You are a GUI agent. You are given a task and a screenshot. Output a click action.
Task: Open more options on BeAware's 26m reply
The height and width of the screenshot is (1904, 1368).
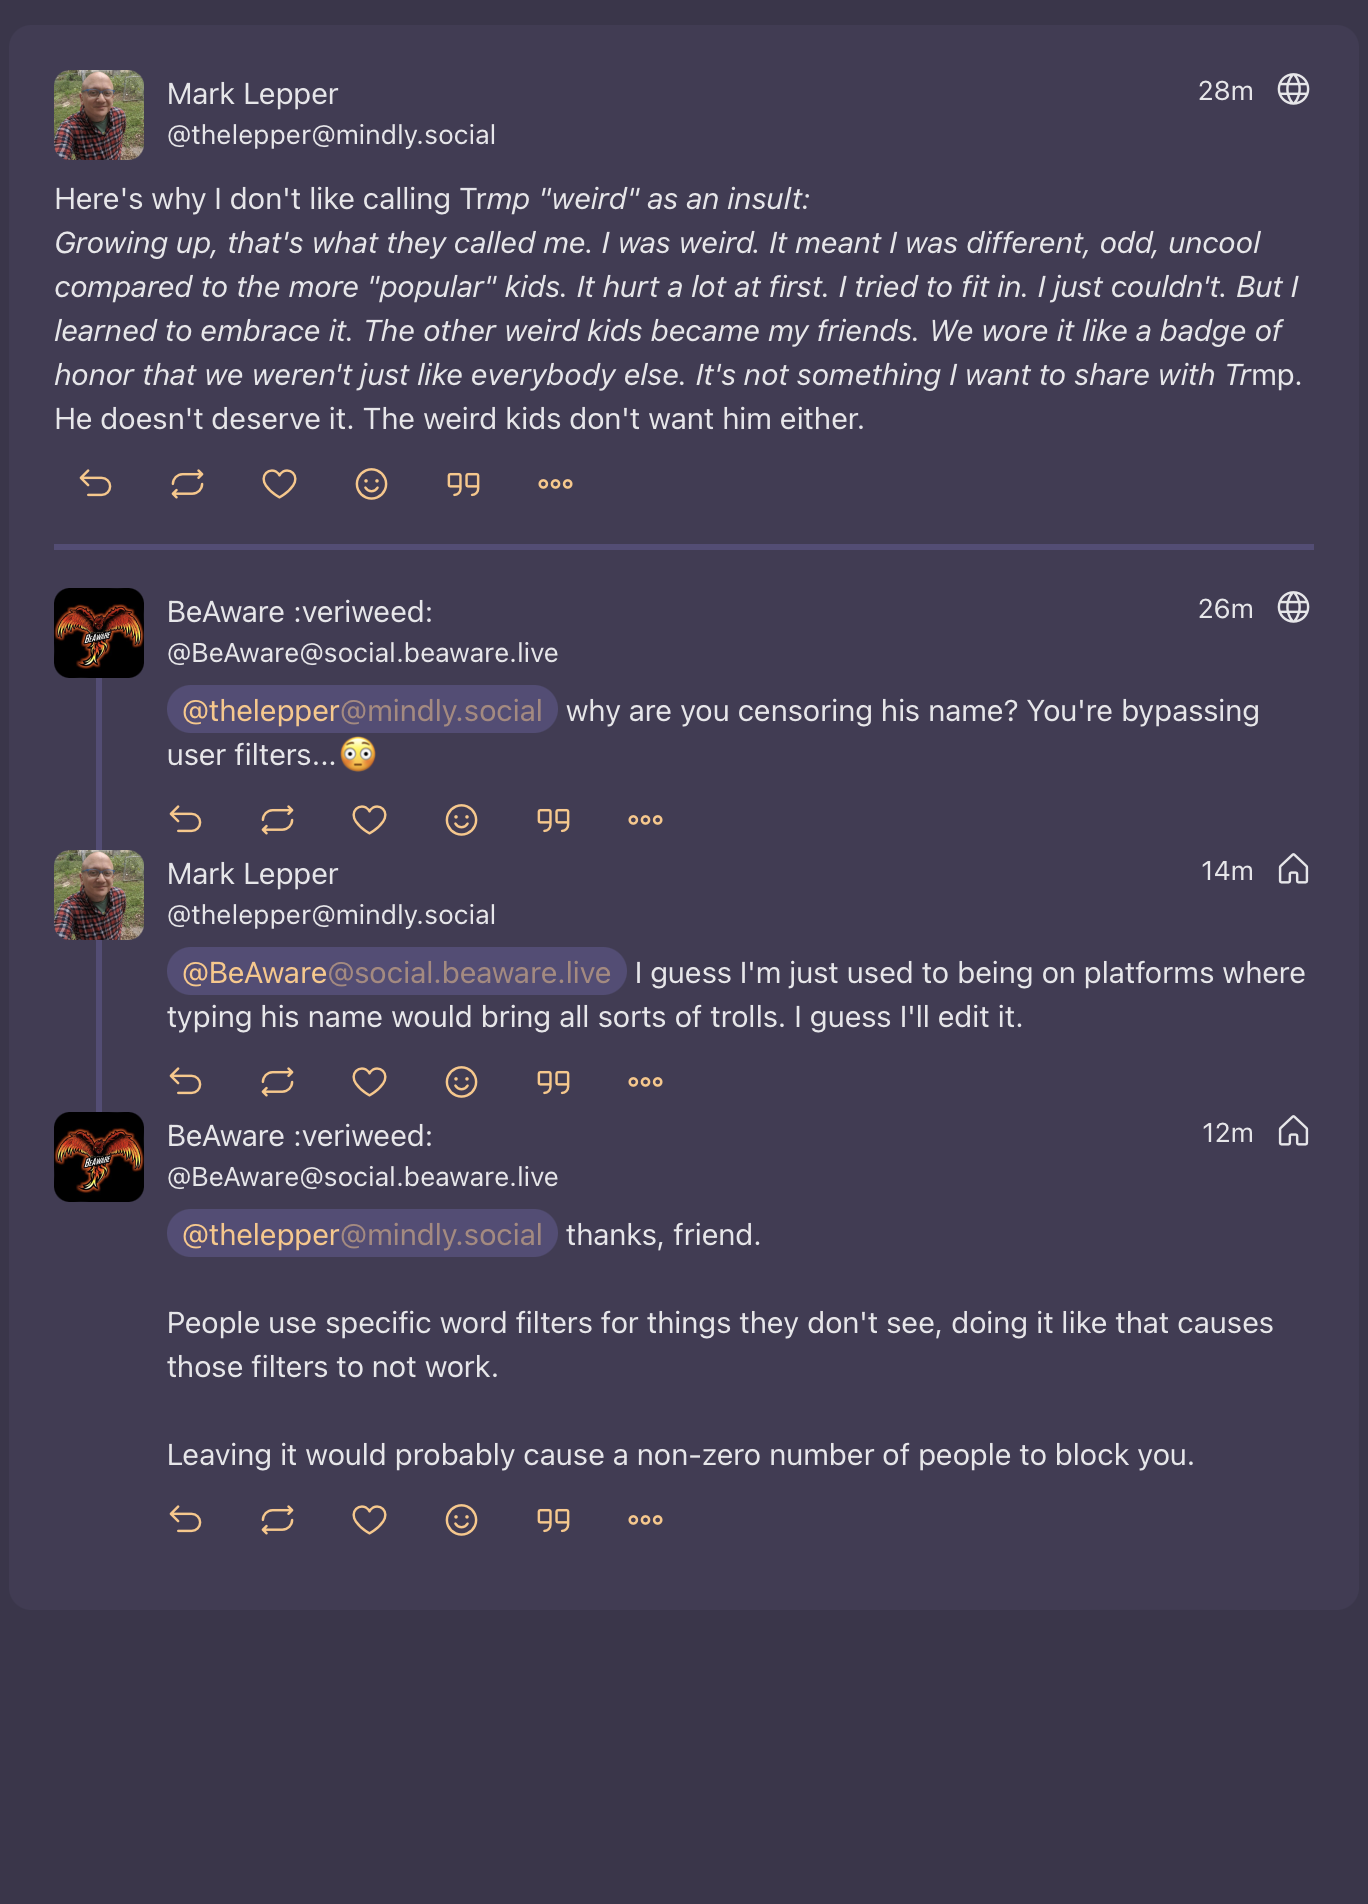(645, 820)
